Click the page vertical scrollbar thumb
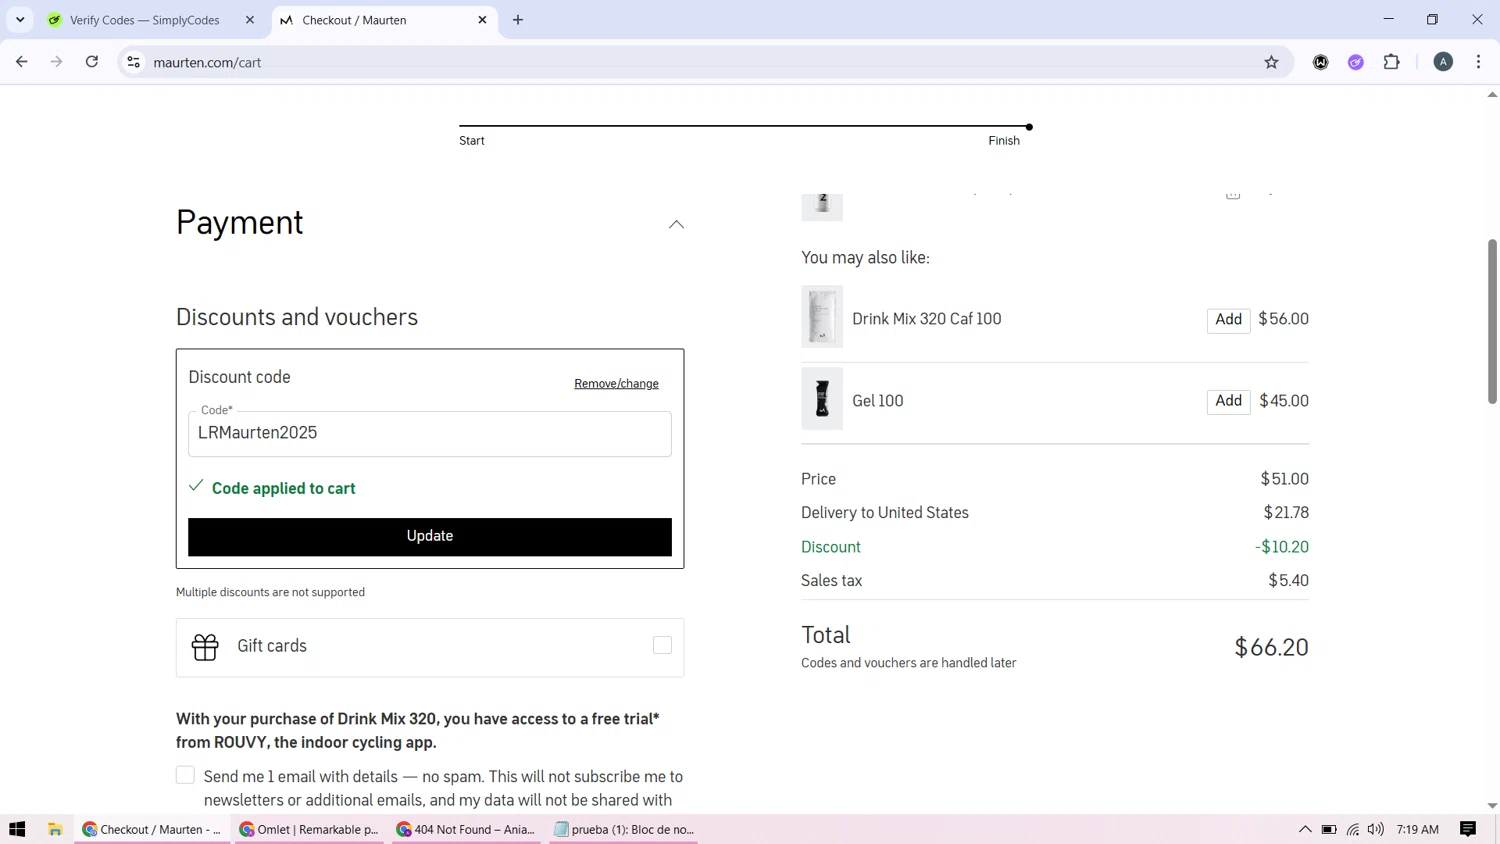This screenshot has width=1500, height=844. tap(1492, 321)
